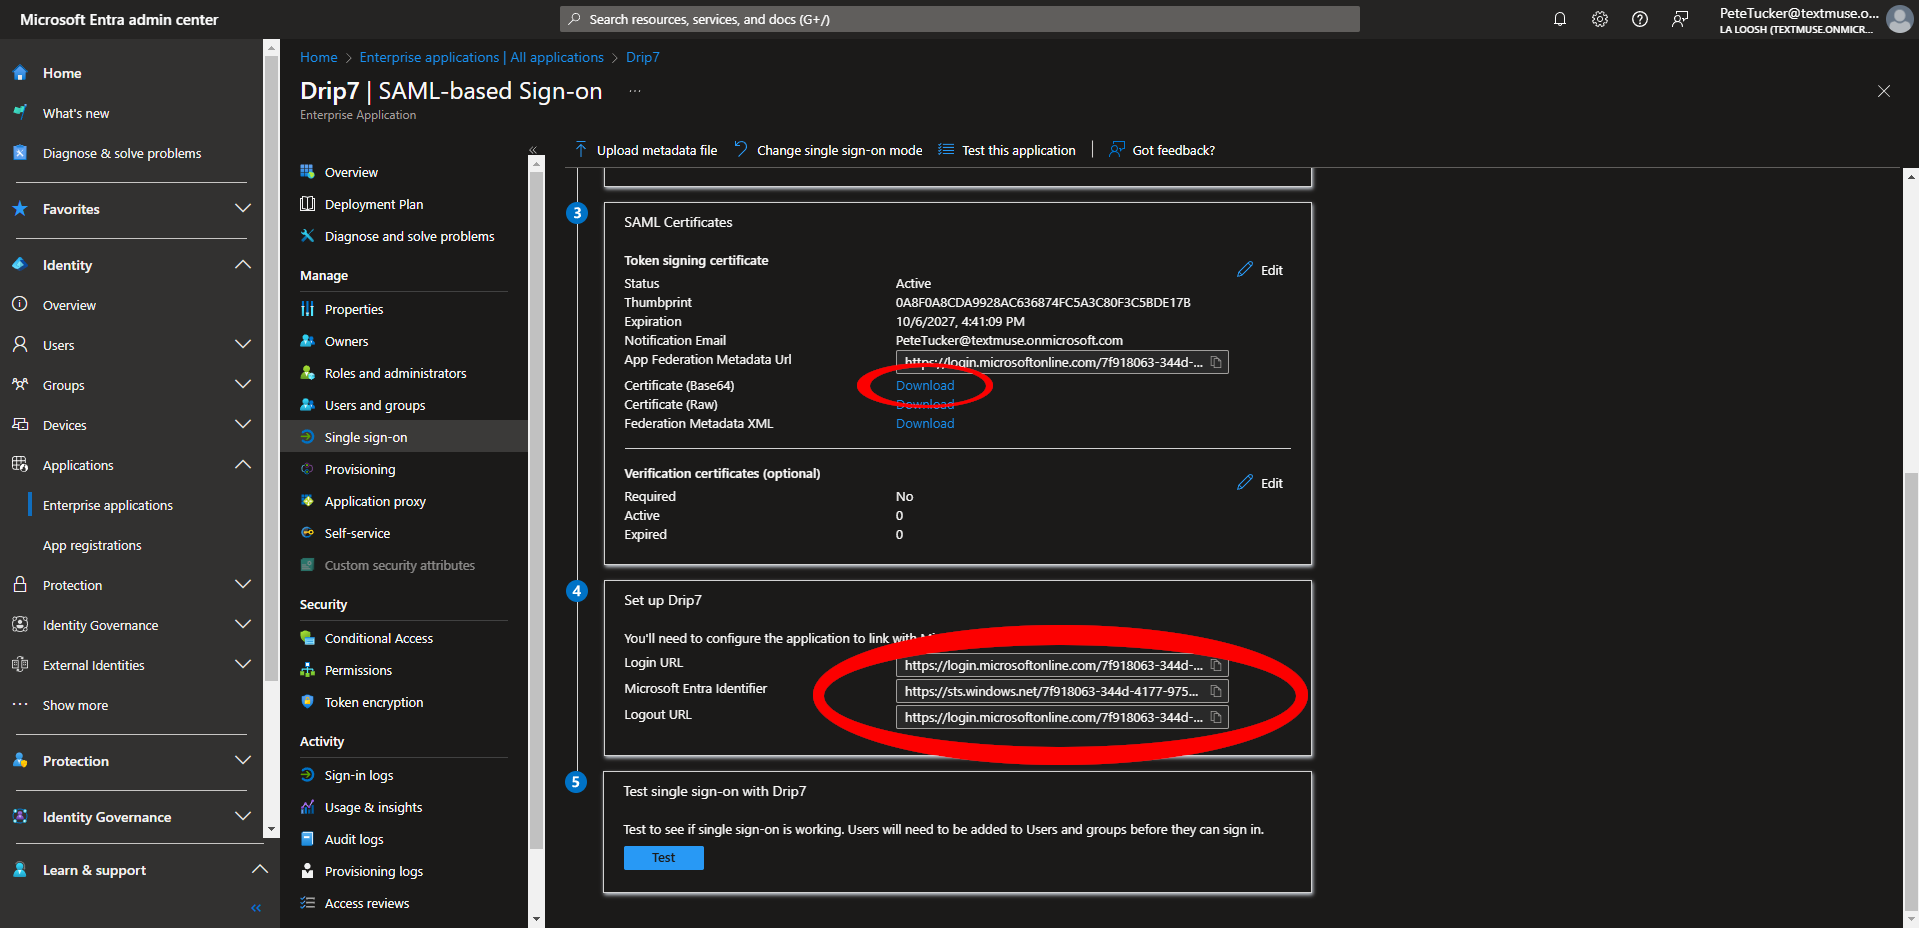The height and width of the screenshot is (928, 1919).
Task: Copy the Microsoft Entra Identifier value
Action: (1216, 691)
